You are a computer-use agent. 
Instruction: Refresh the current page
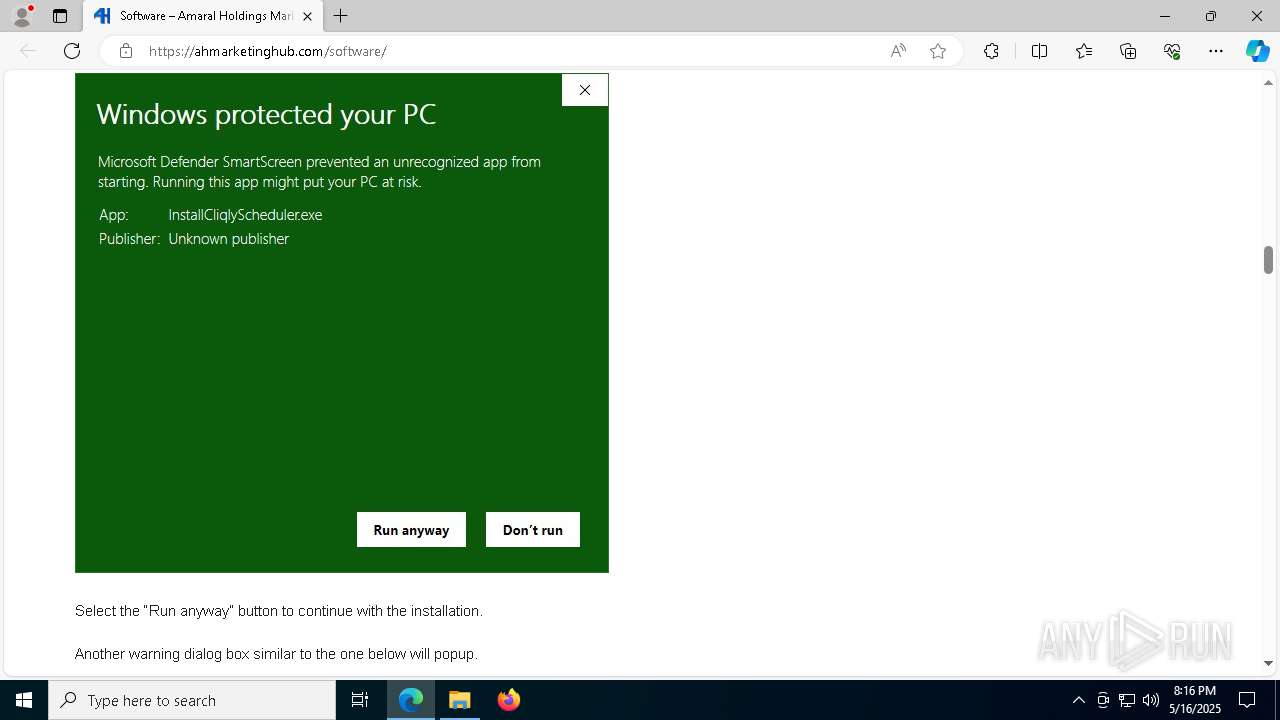pyautogui.click(x=72, y=51)
